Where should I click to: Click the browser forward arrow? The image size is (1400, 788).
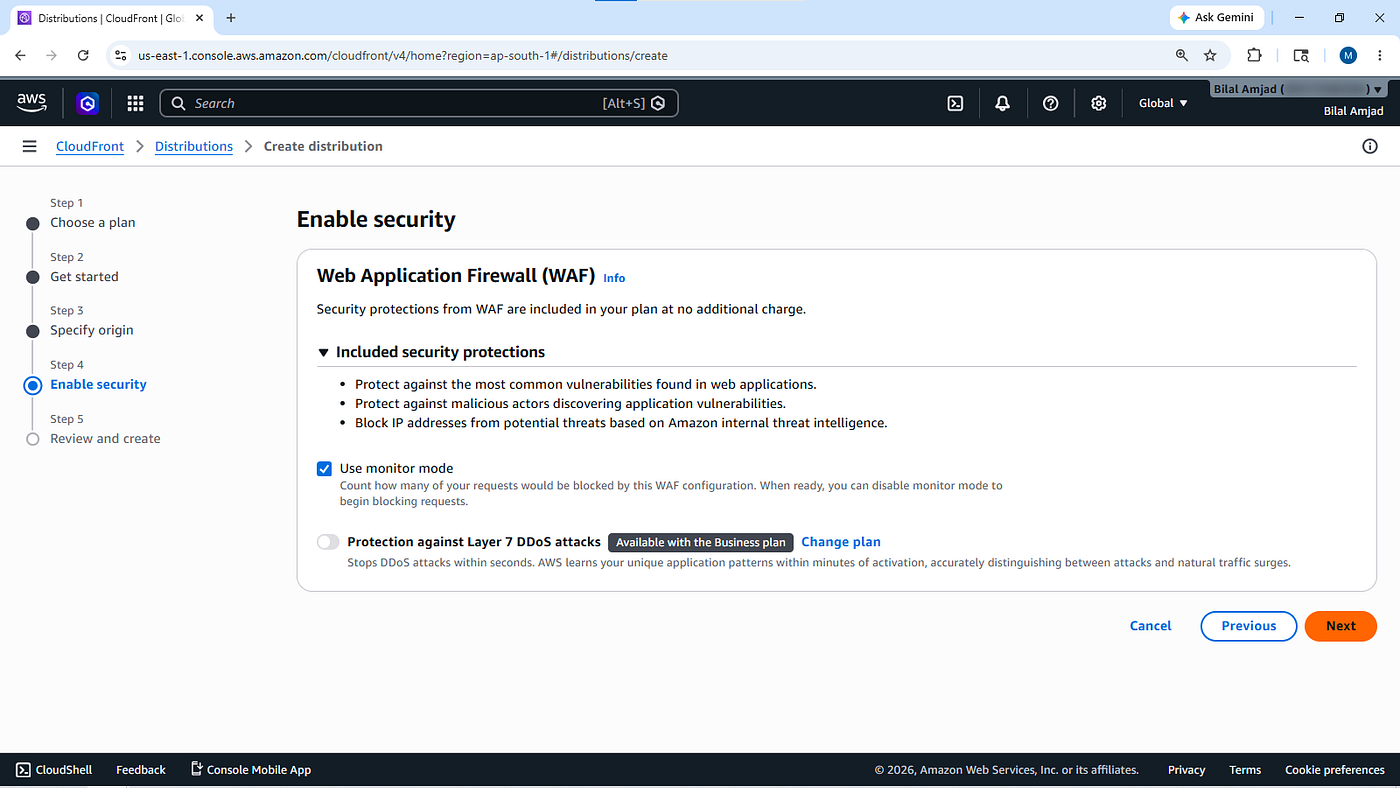pos(52,55)
